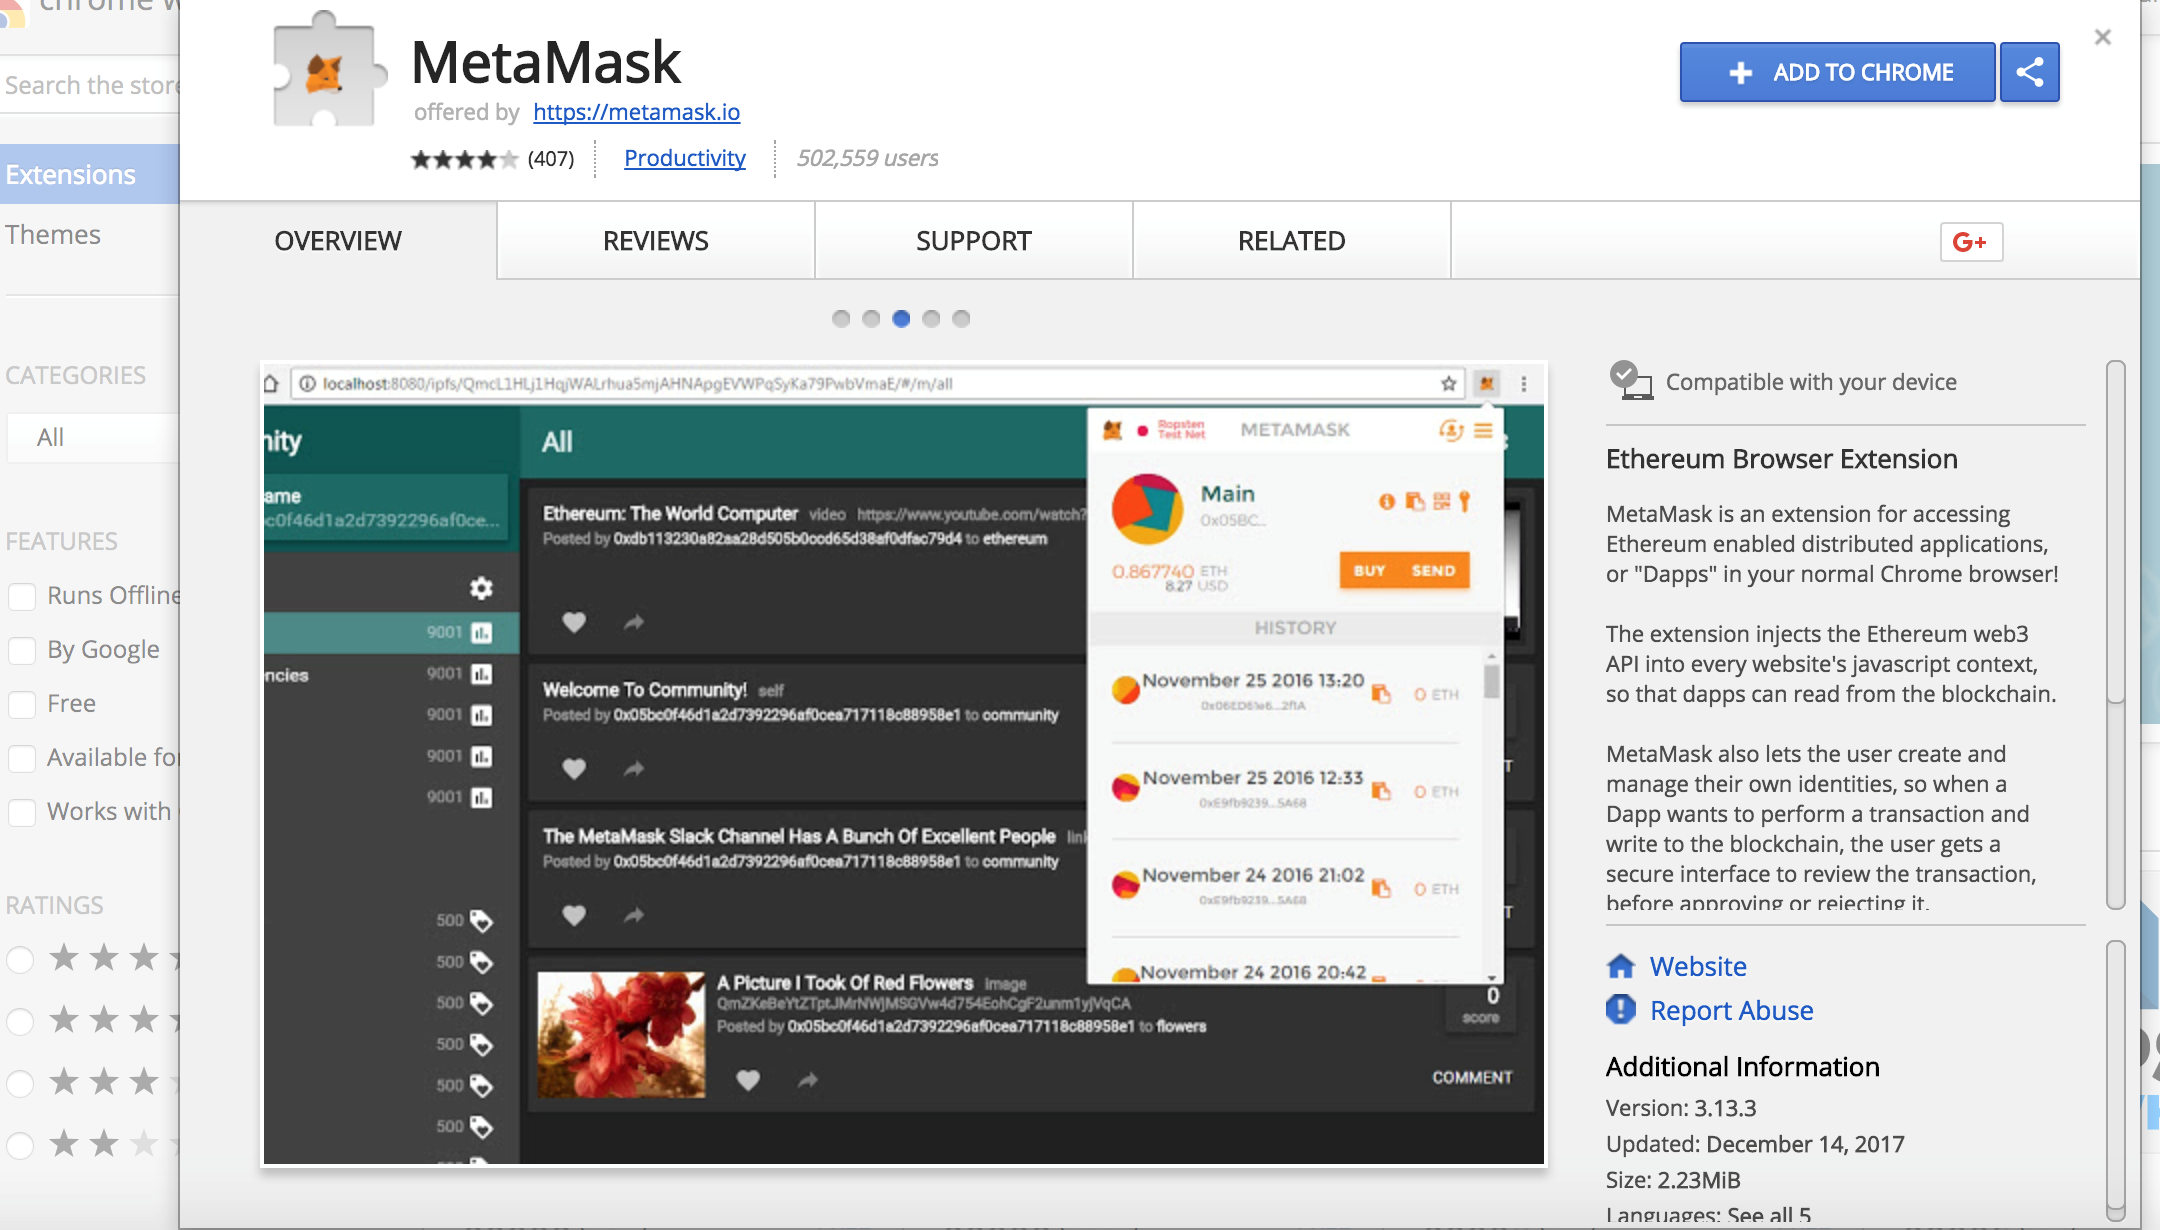Click the G+ share button on right

click(1970, 240)
